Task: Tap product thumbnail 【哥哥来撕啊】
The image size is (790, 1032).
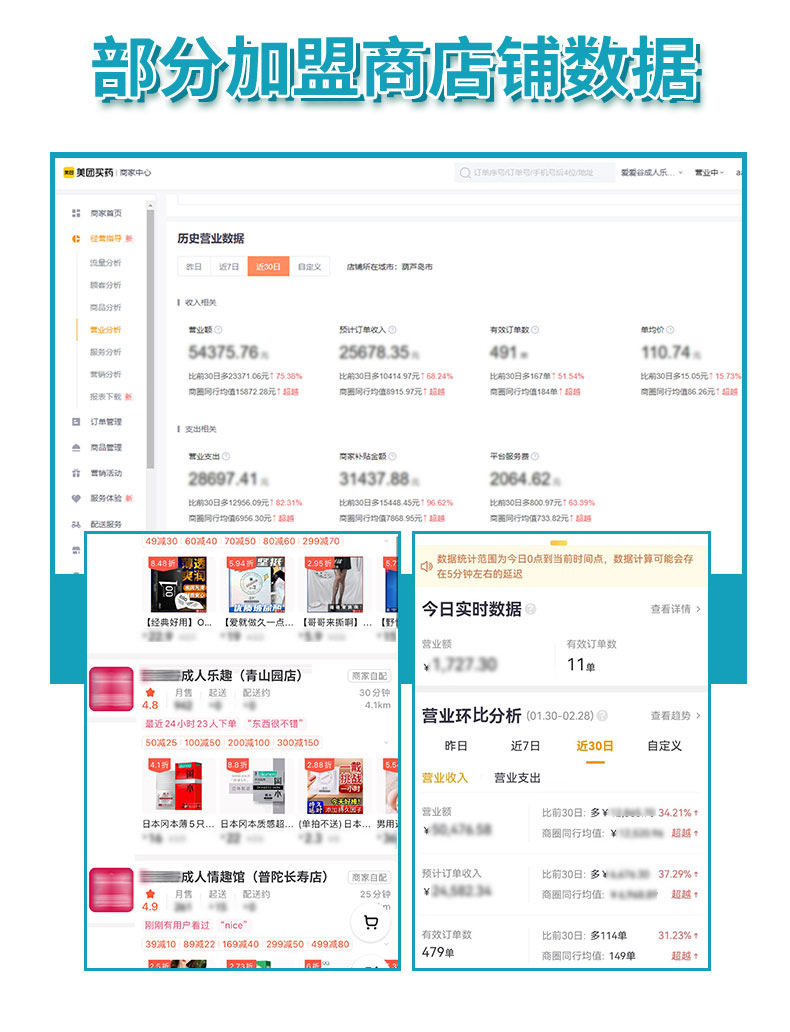Action: 334,584
